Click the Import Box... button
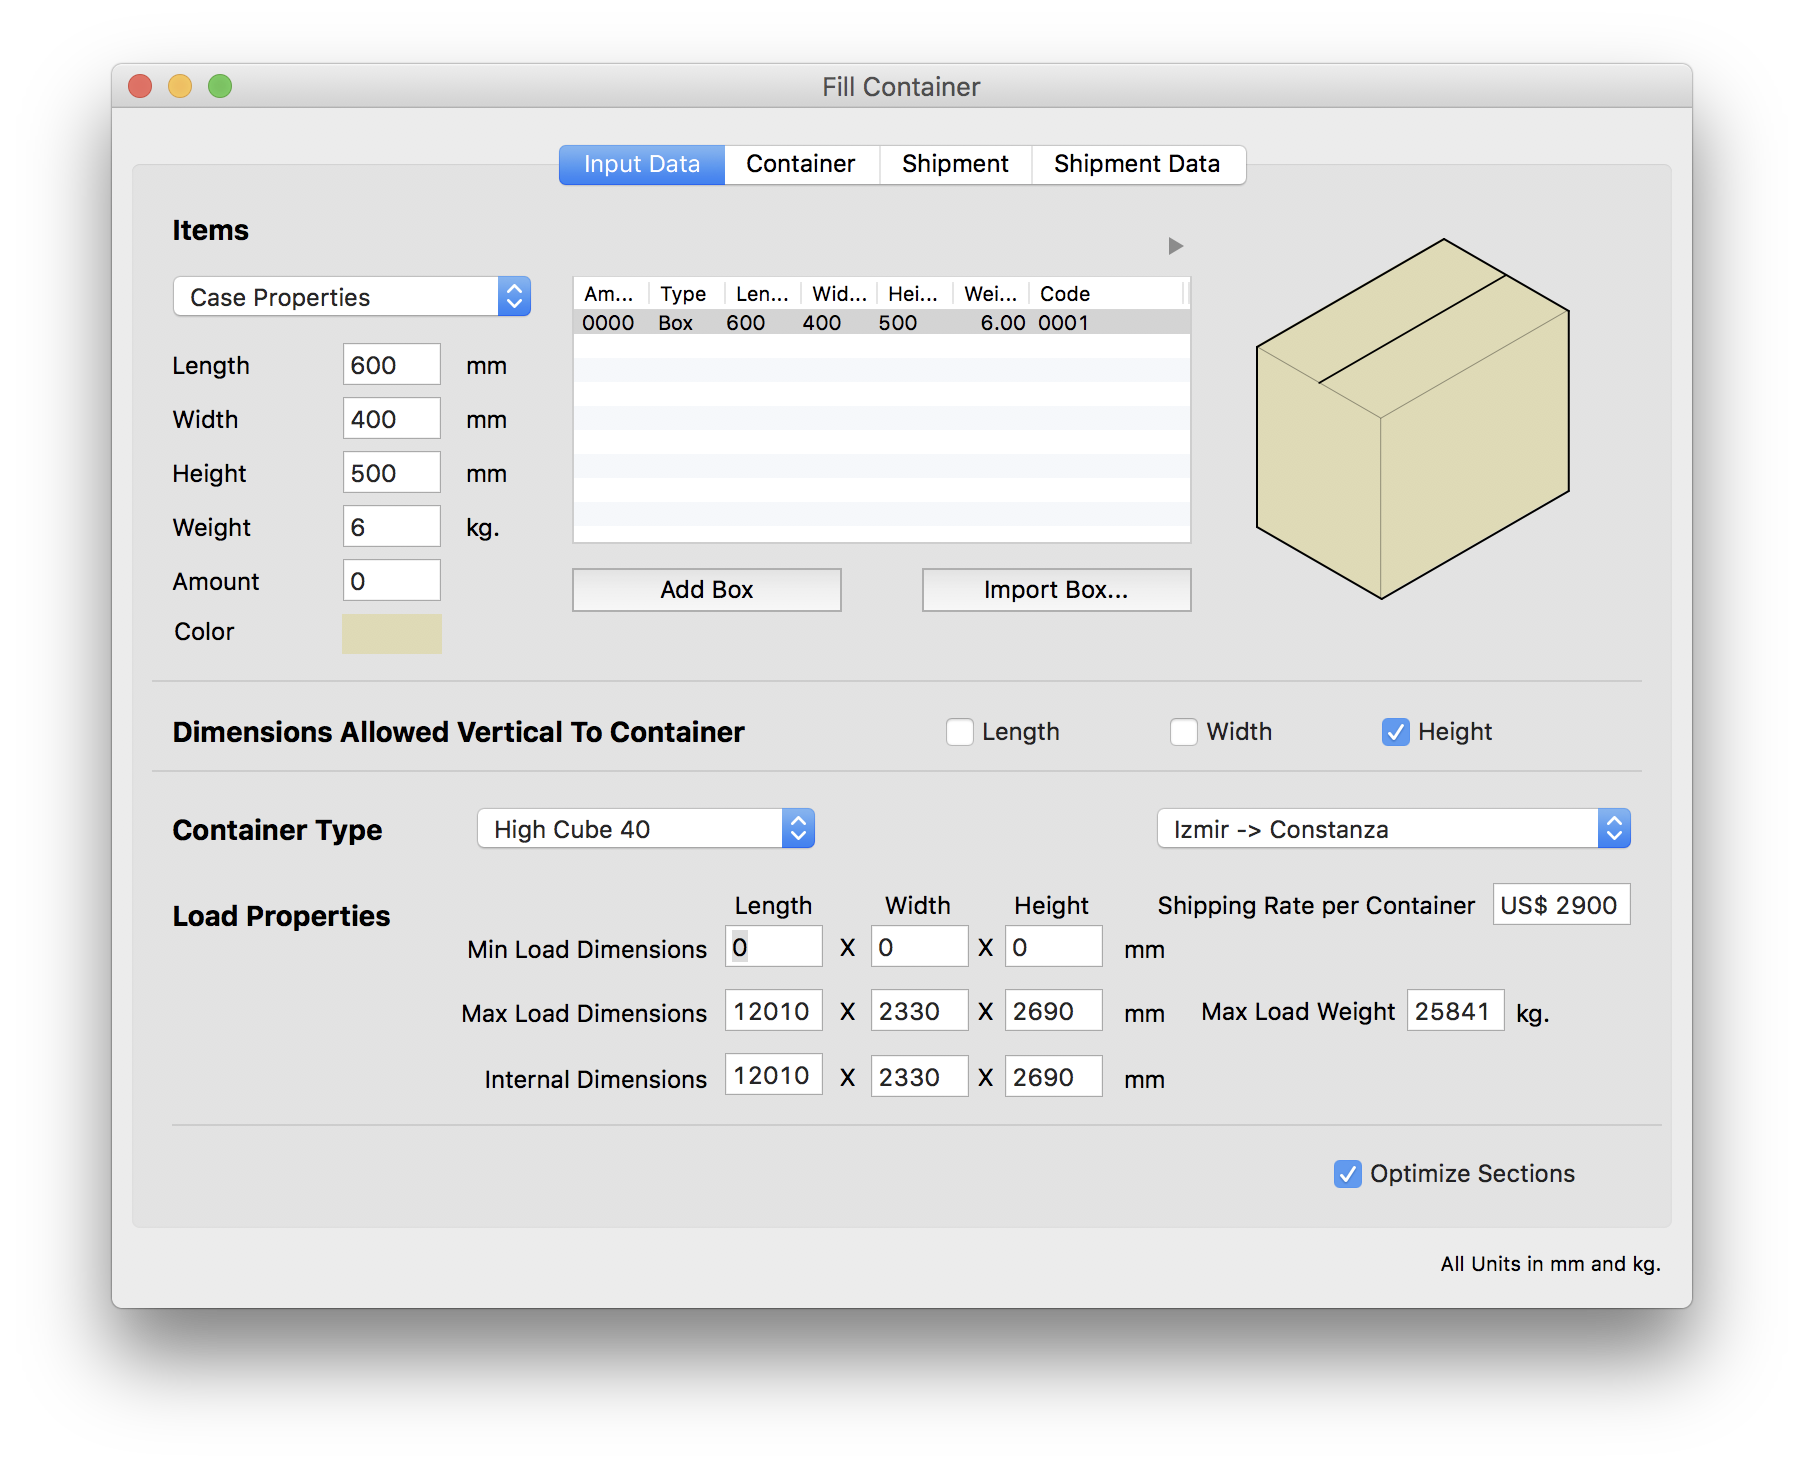The width and height of the screenshot is (1804, 1468). click(1056, 590)
